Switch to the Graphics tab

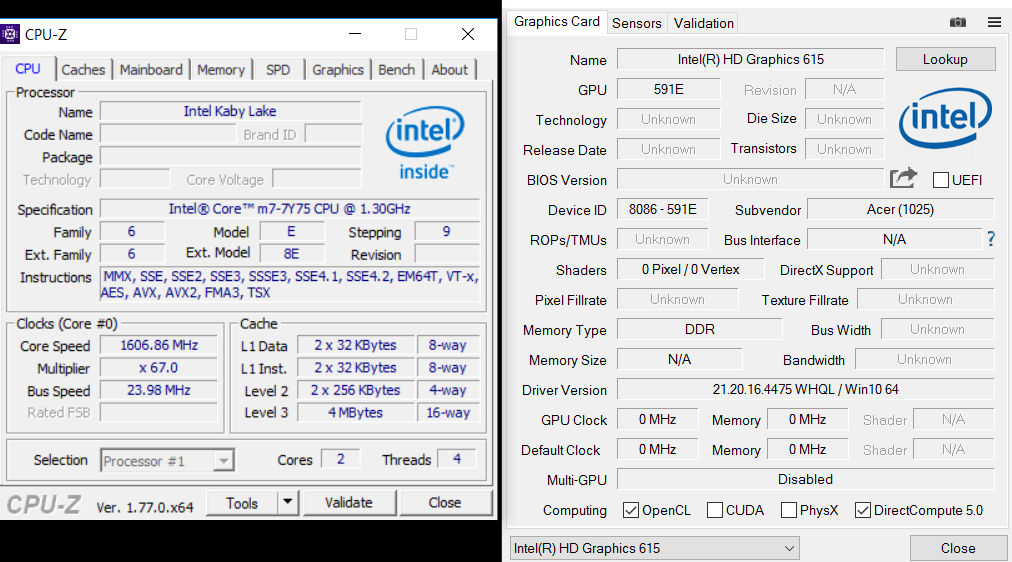(338, 70)
